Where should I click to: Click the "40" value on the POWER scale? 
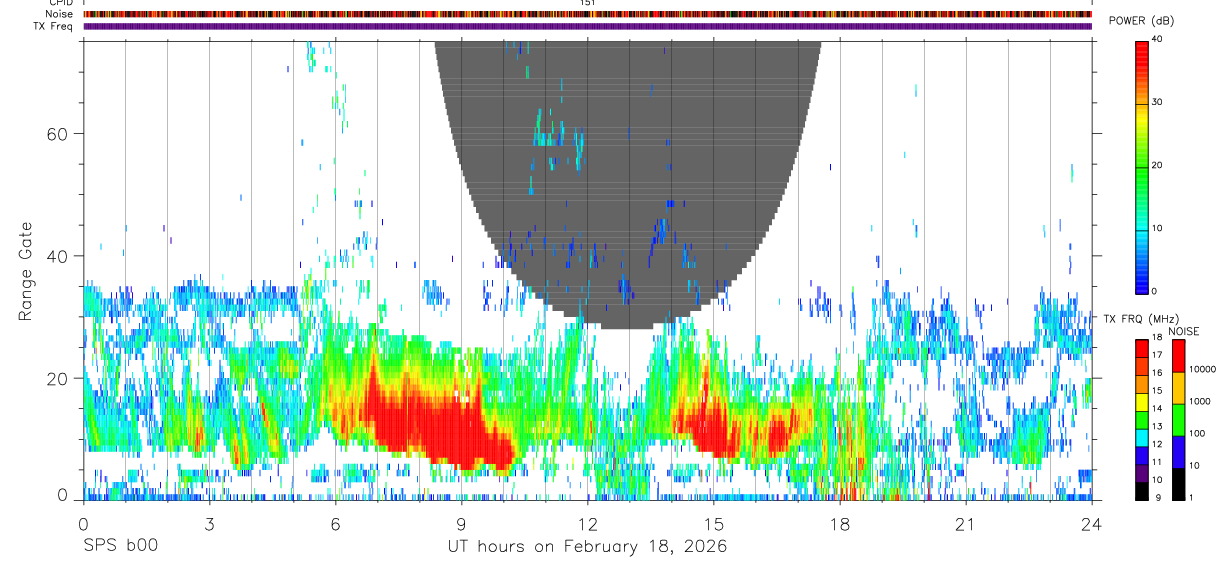click(1157, 40)
